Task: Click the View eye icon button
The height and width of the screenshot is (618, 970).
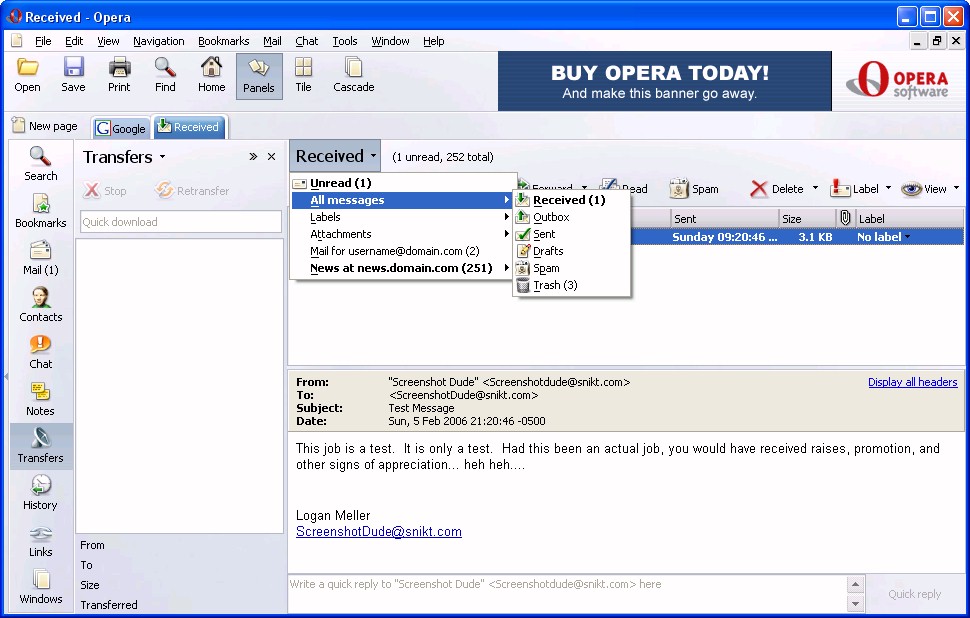Action: (x=924, y=189)
